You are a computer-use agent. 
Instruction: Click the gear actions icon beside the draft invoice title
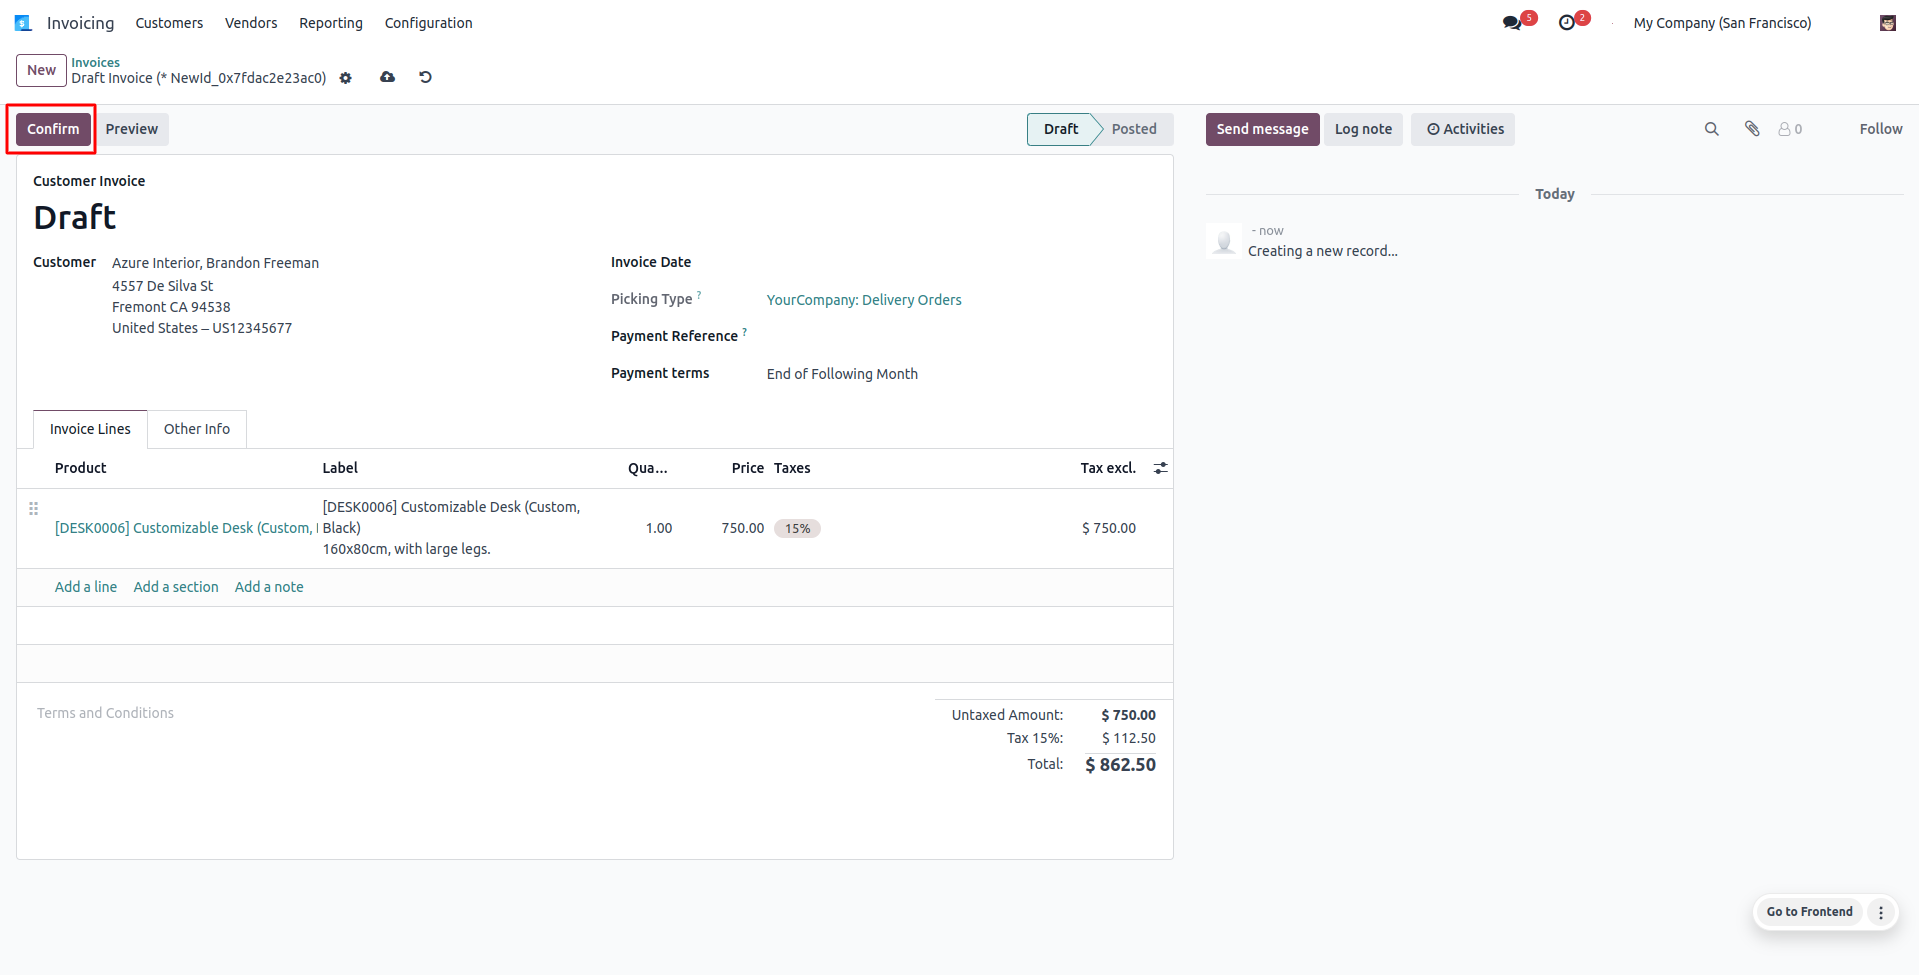[x=346, y=78]
